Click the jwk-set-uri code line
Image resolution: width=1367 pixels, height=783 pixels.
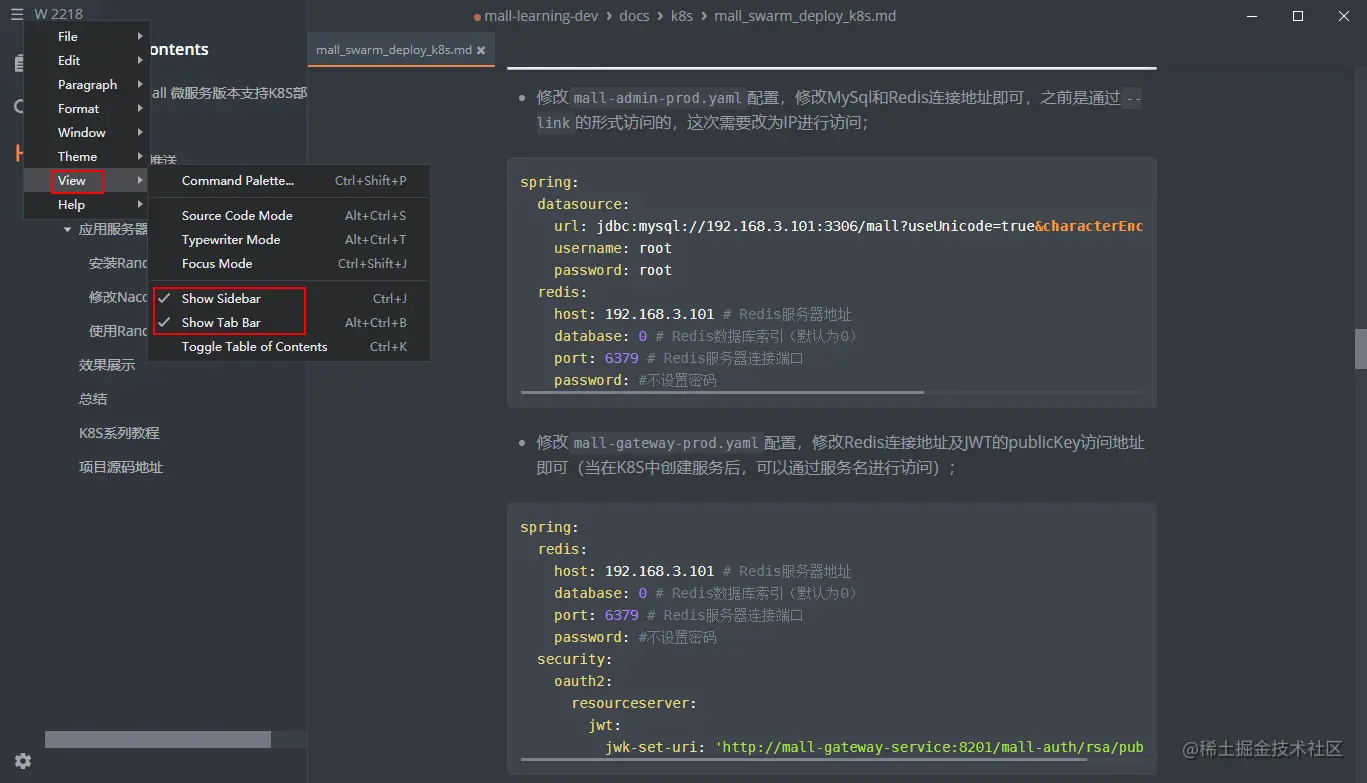pyautogui.click(x=874, y=747)
